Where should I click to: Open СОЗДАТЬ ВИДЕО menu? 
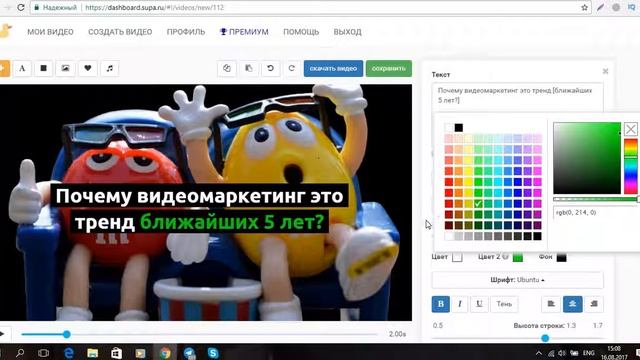tap(120, 32)
